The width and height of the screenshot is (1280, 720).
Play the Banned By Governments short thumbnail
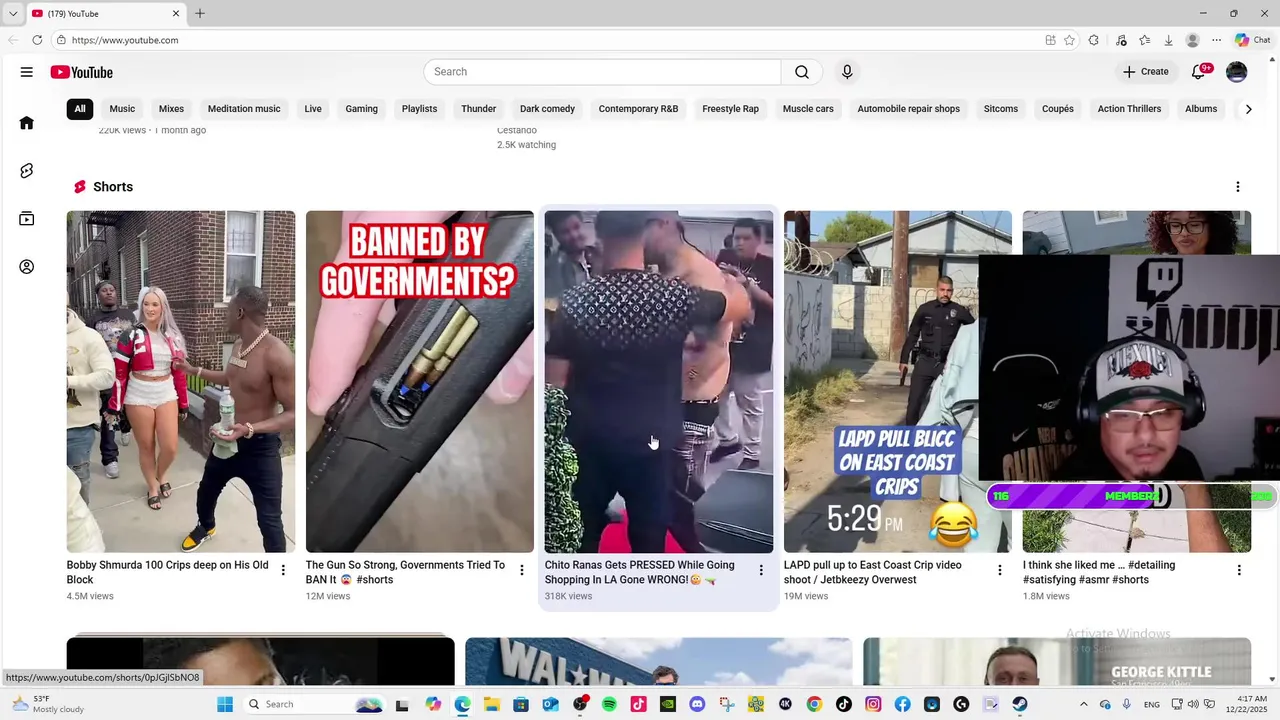pos(420,381)
